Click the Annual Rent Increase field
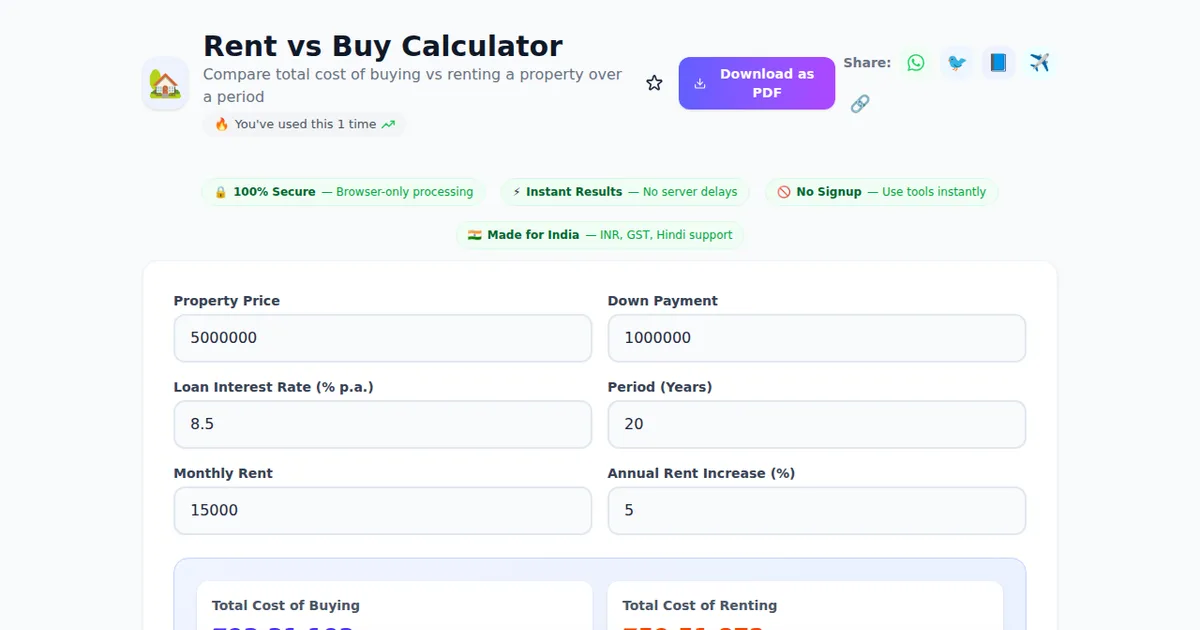Image resolution: width=1200 pixels, height=630 pixels. click(816, 510)
